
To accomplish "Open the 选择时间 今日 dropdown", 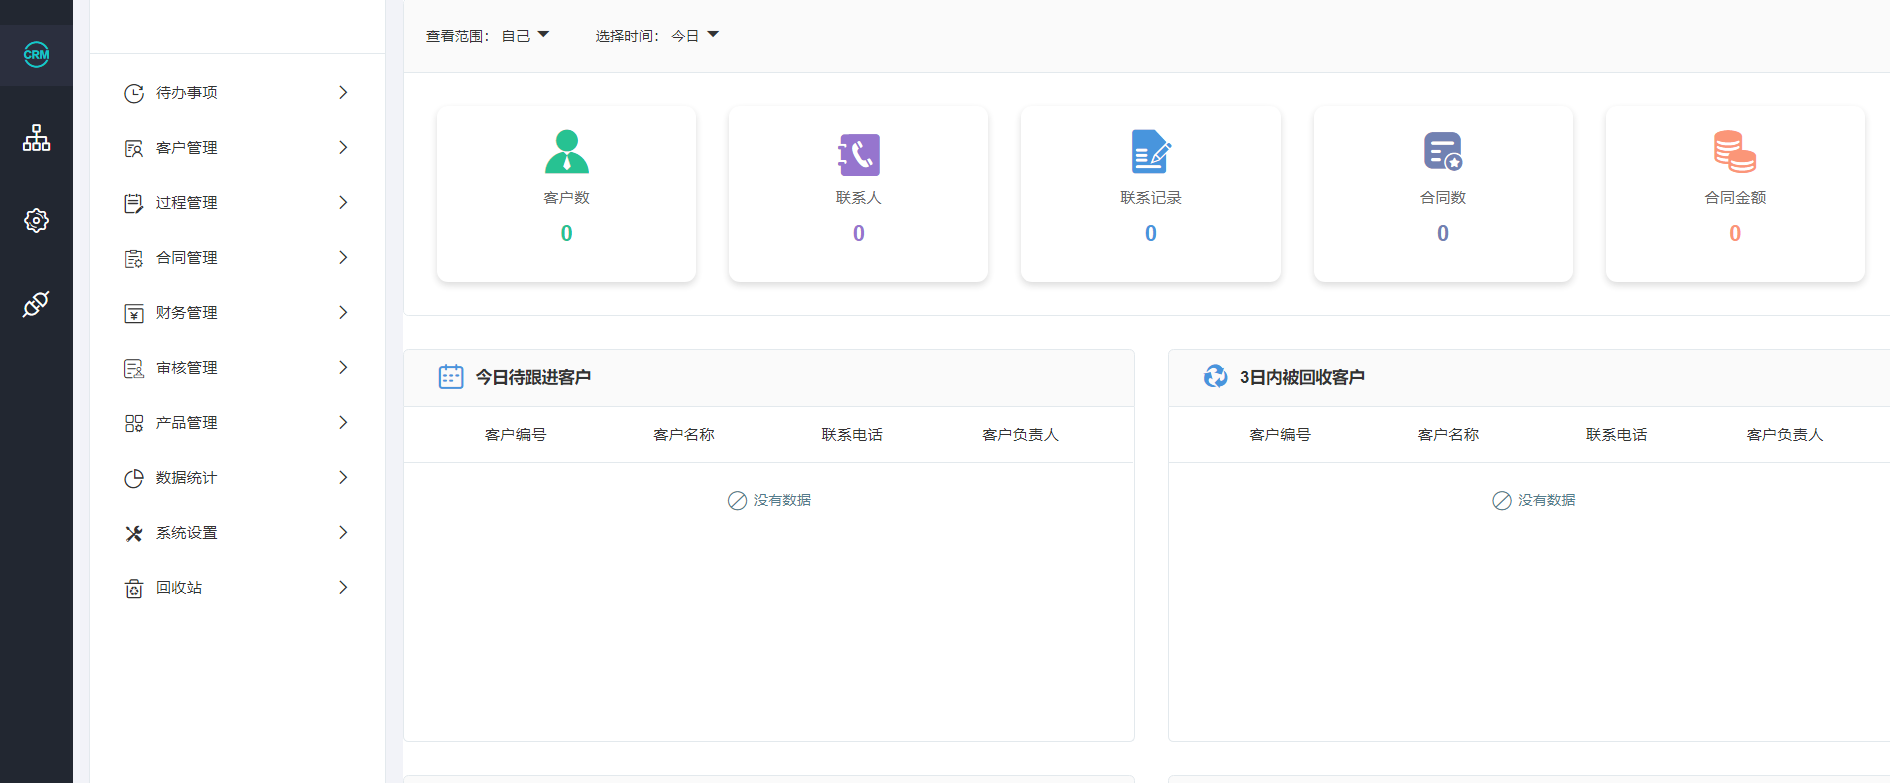I will coord(695,36).
